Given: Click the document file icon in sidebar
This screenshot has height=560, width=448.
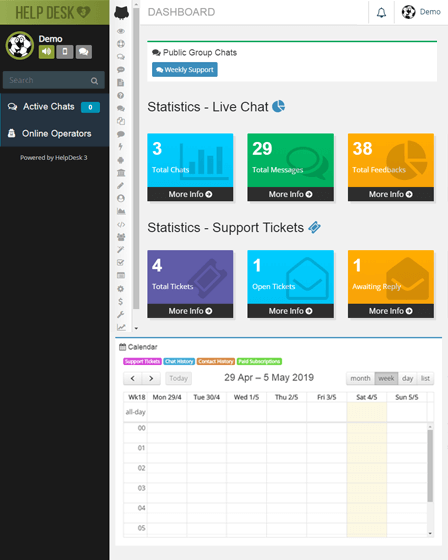Looking at the screenshot, I should (x=121, y=82).
